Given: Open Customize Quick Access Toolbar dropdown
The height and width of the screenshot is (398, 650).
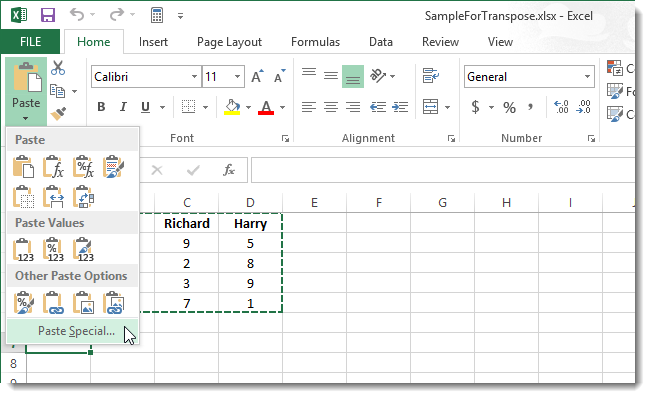Looking at the screenshot, I should (x=180, y=17).
